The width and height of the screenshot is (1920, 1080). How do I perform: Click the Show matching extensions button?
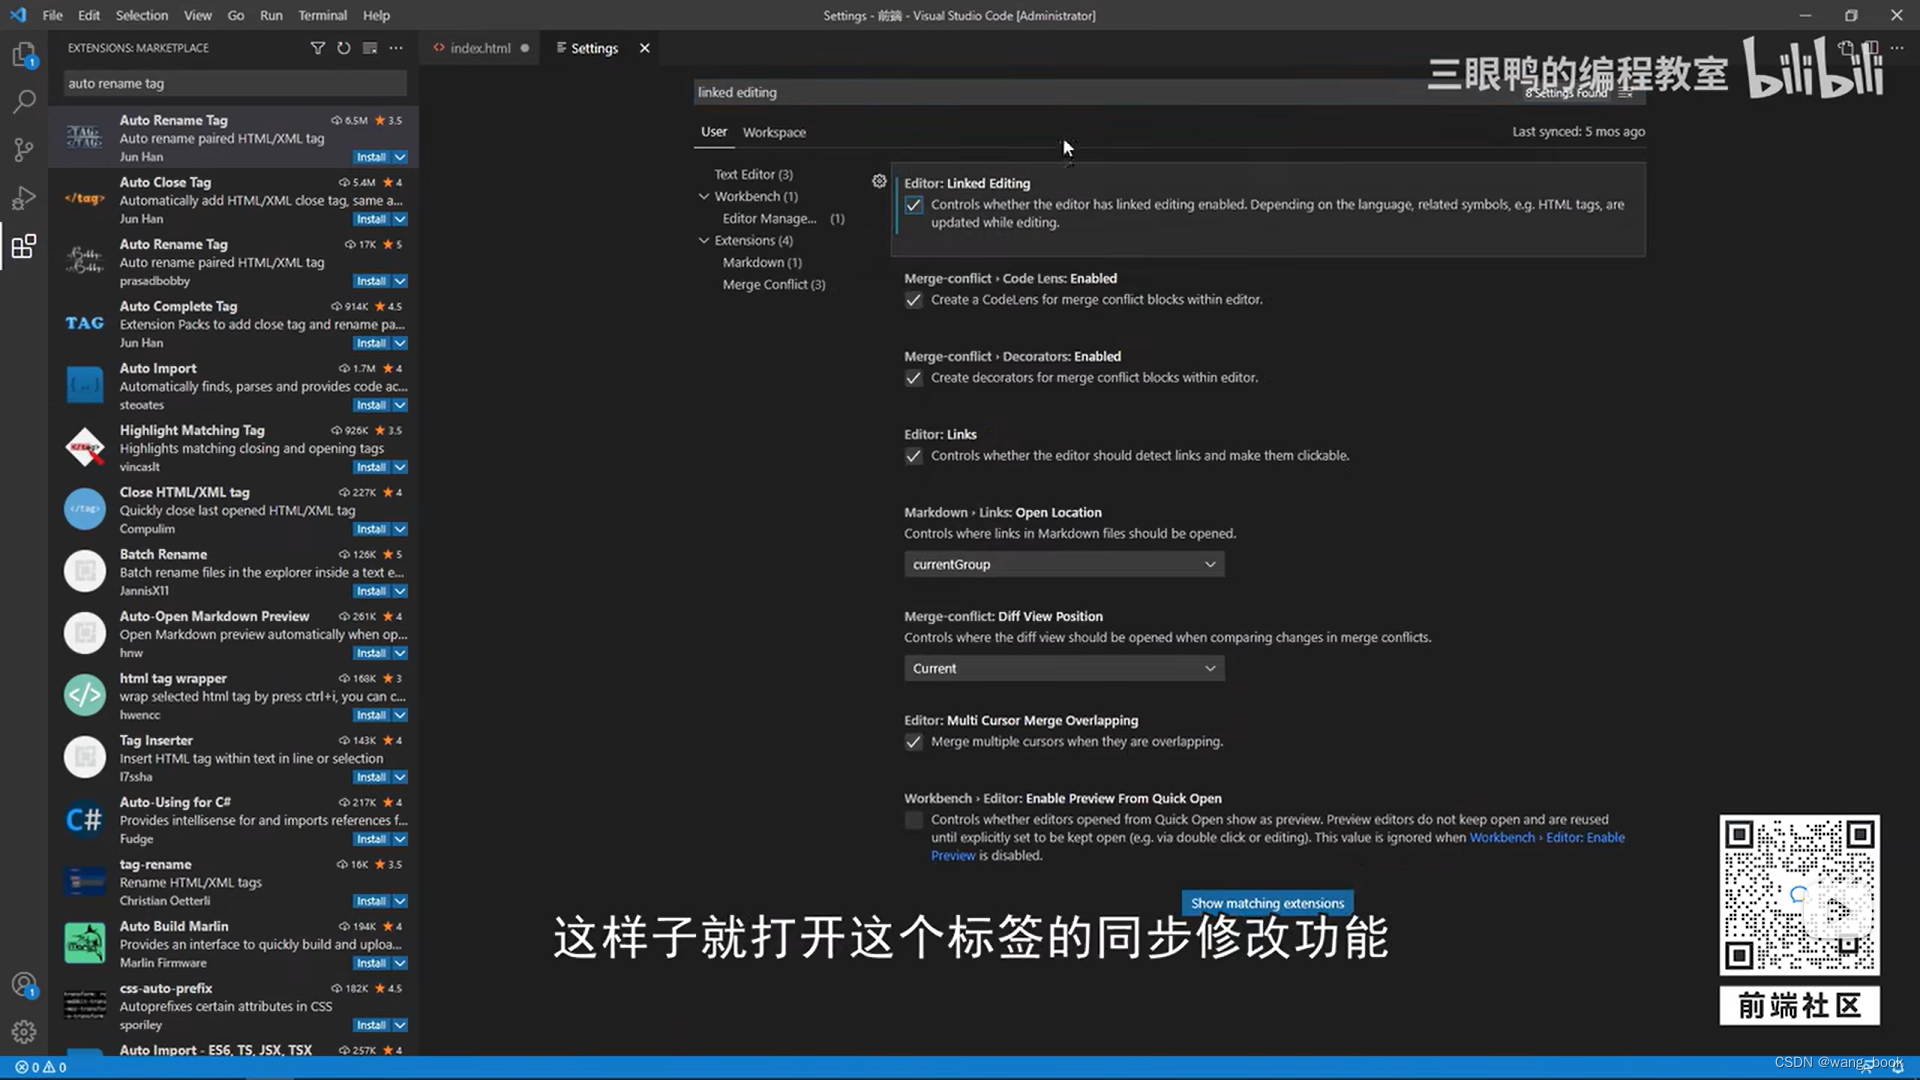click(1266, 902)
